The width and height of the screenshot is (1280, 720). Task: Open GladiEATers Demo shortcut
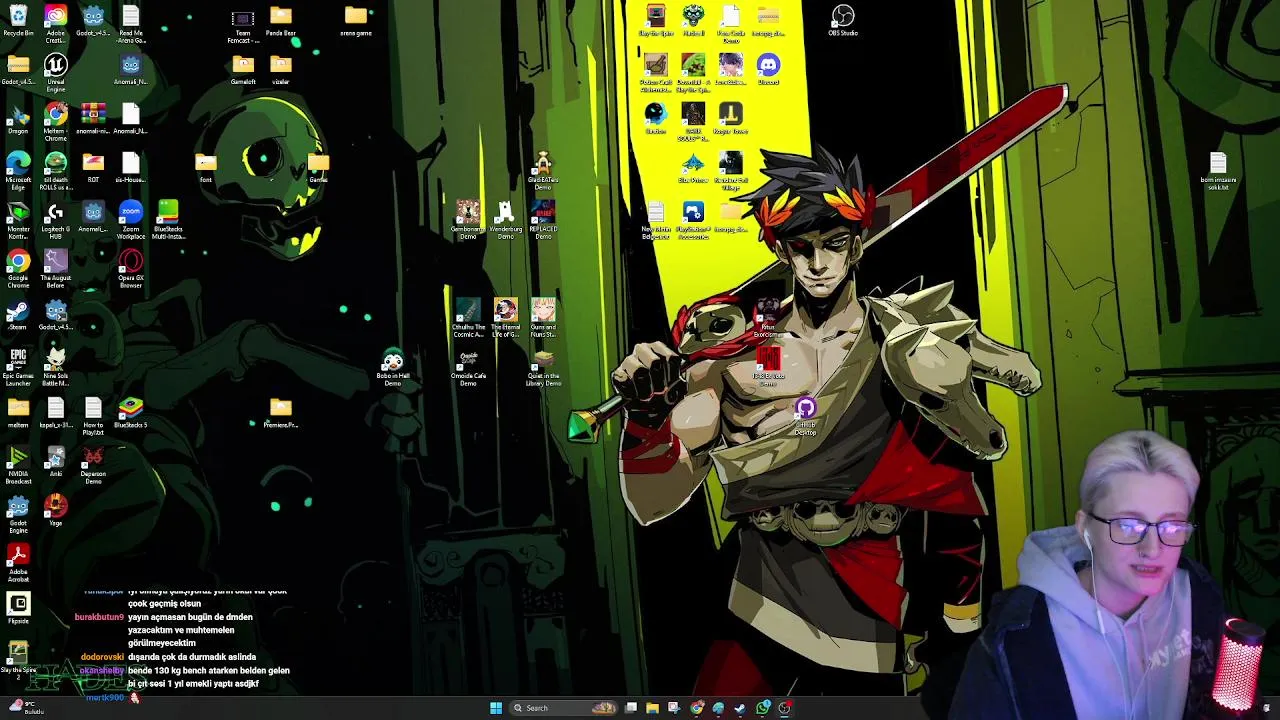543,171
